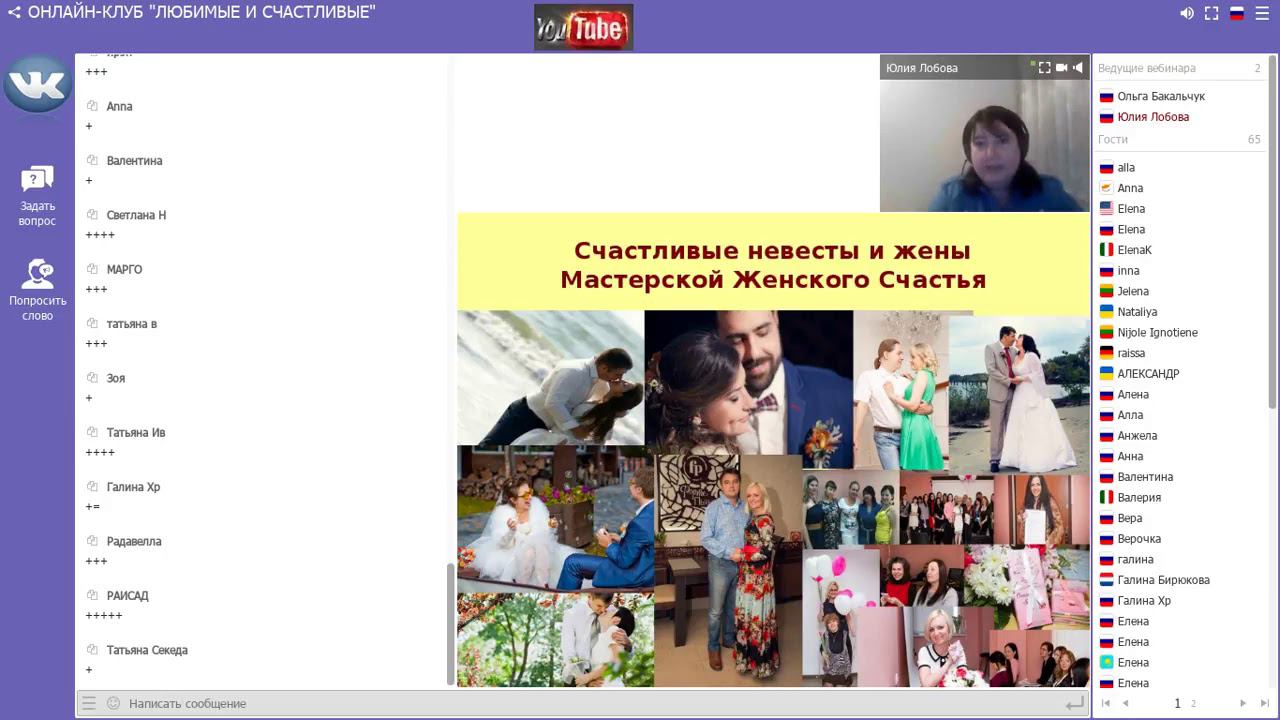The height and width of the screenshot is (720, 1280).
Task: Open chat options menu left of emoji
Action: pos(89,704)
